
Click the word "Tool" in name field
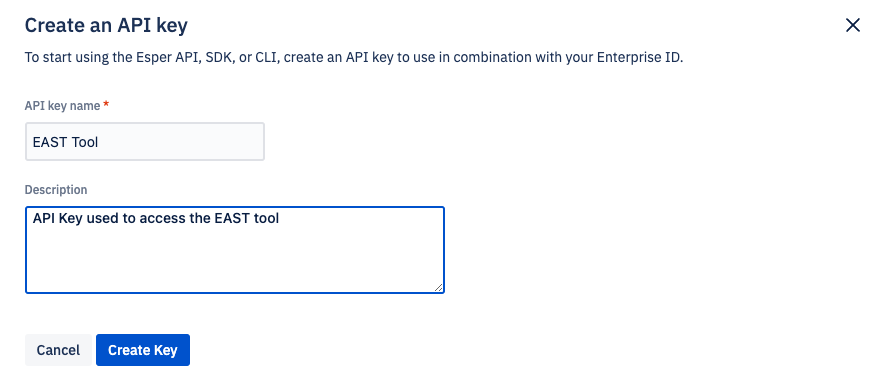84,142
